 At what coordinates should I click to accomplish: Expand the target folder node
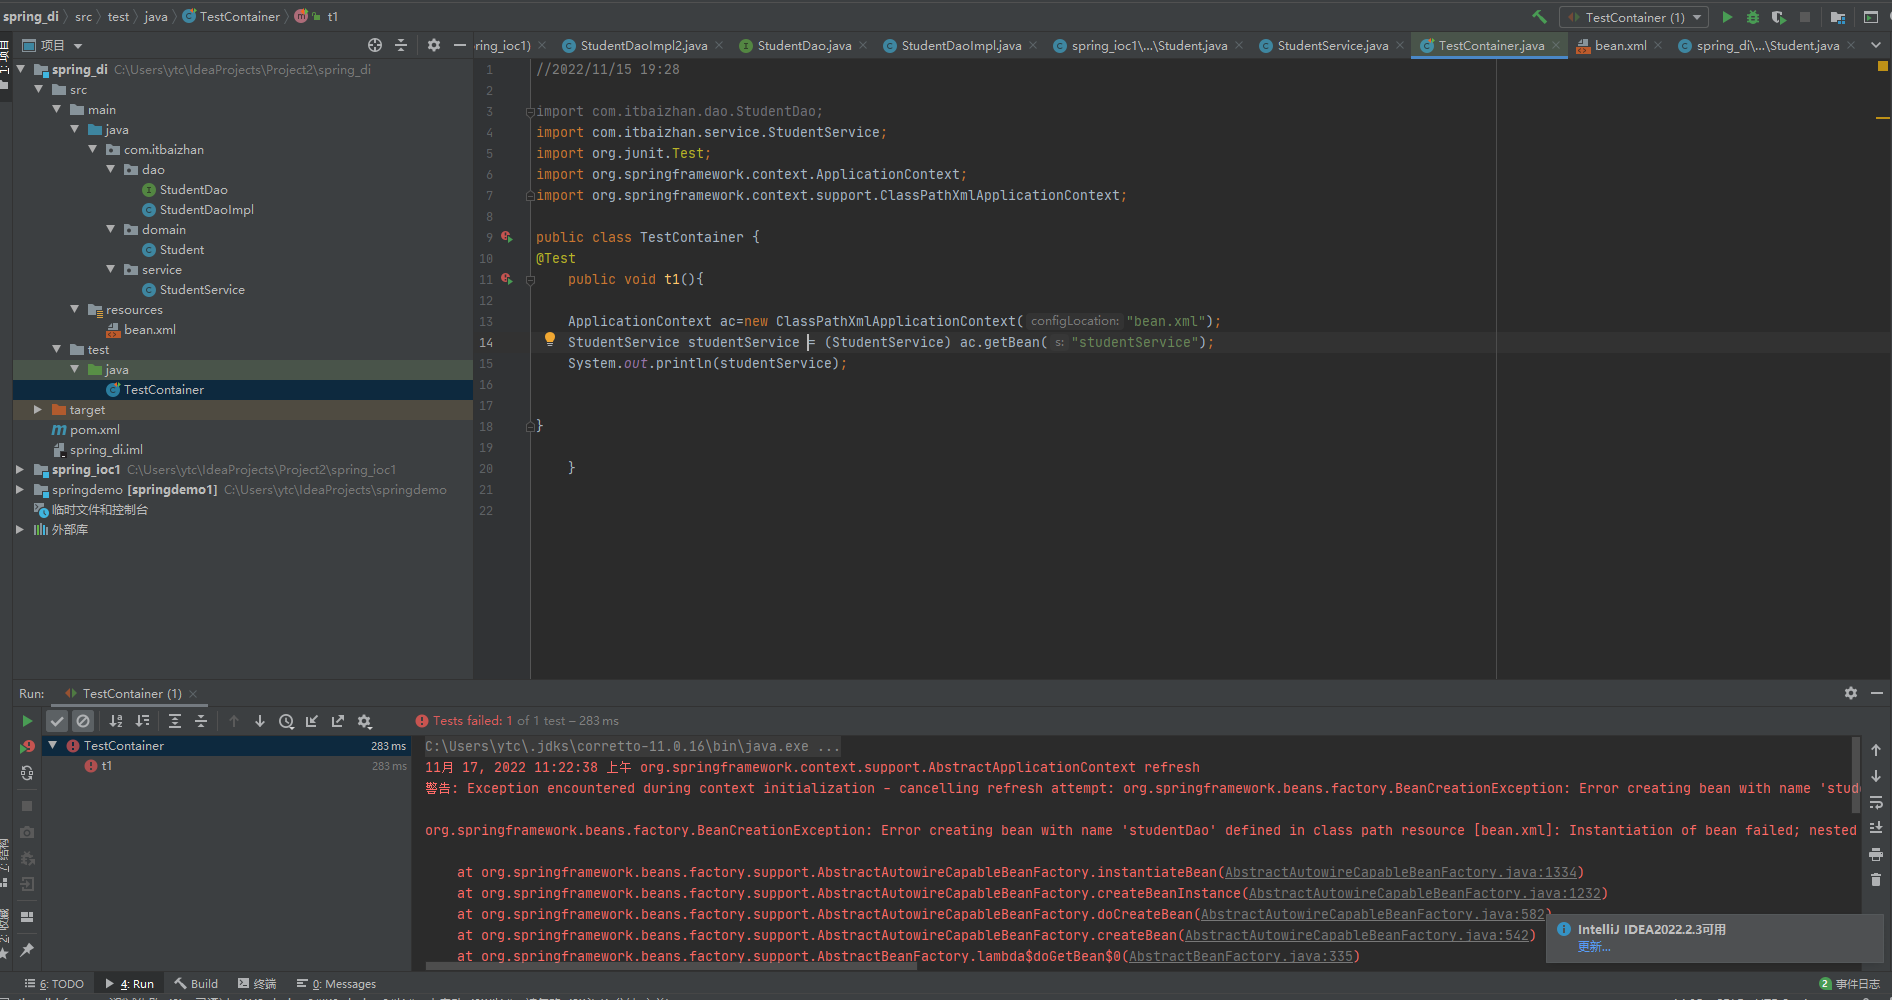pyautogui.click(x=38, y=409)
